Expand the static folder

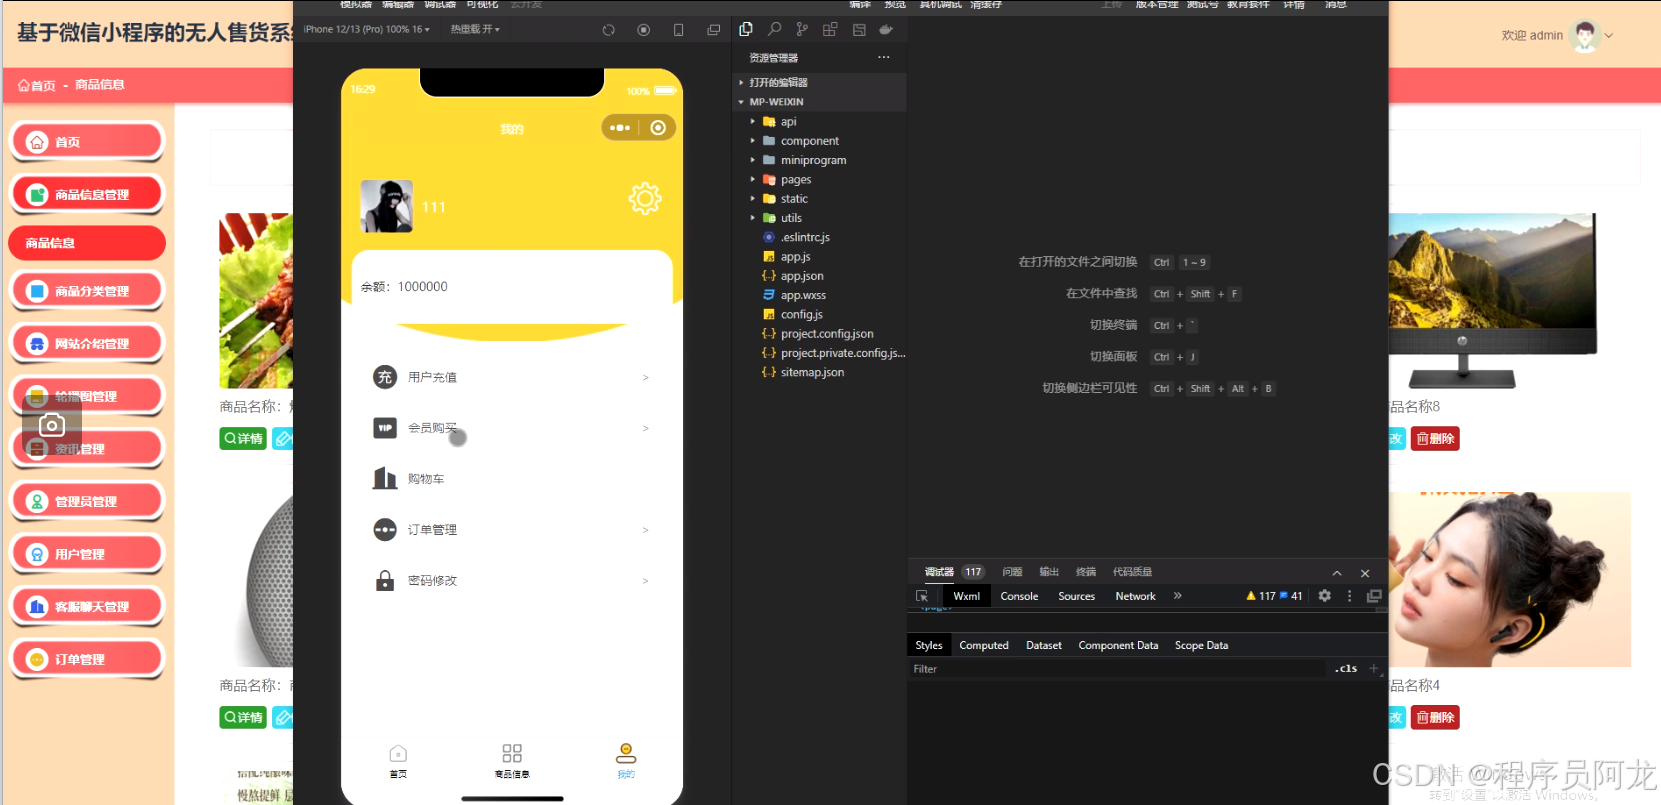[794, 199]
